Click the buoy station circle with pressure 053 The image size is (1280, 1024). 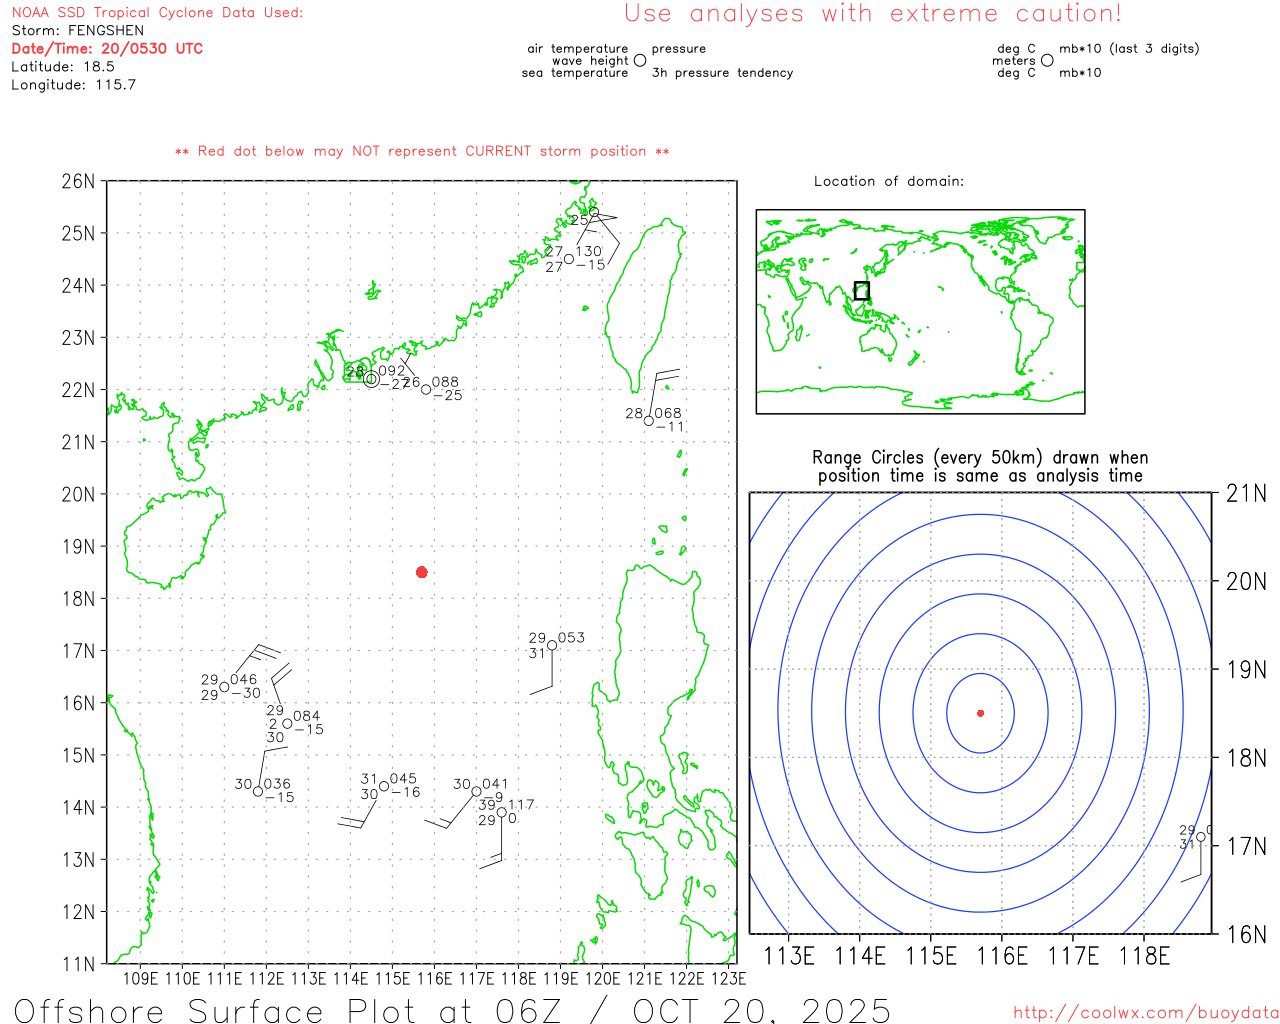click(552, 645)
